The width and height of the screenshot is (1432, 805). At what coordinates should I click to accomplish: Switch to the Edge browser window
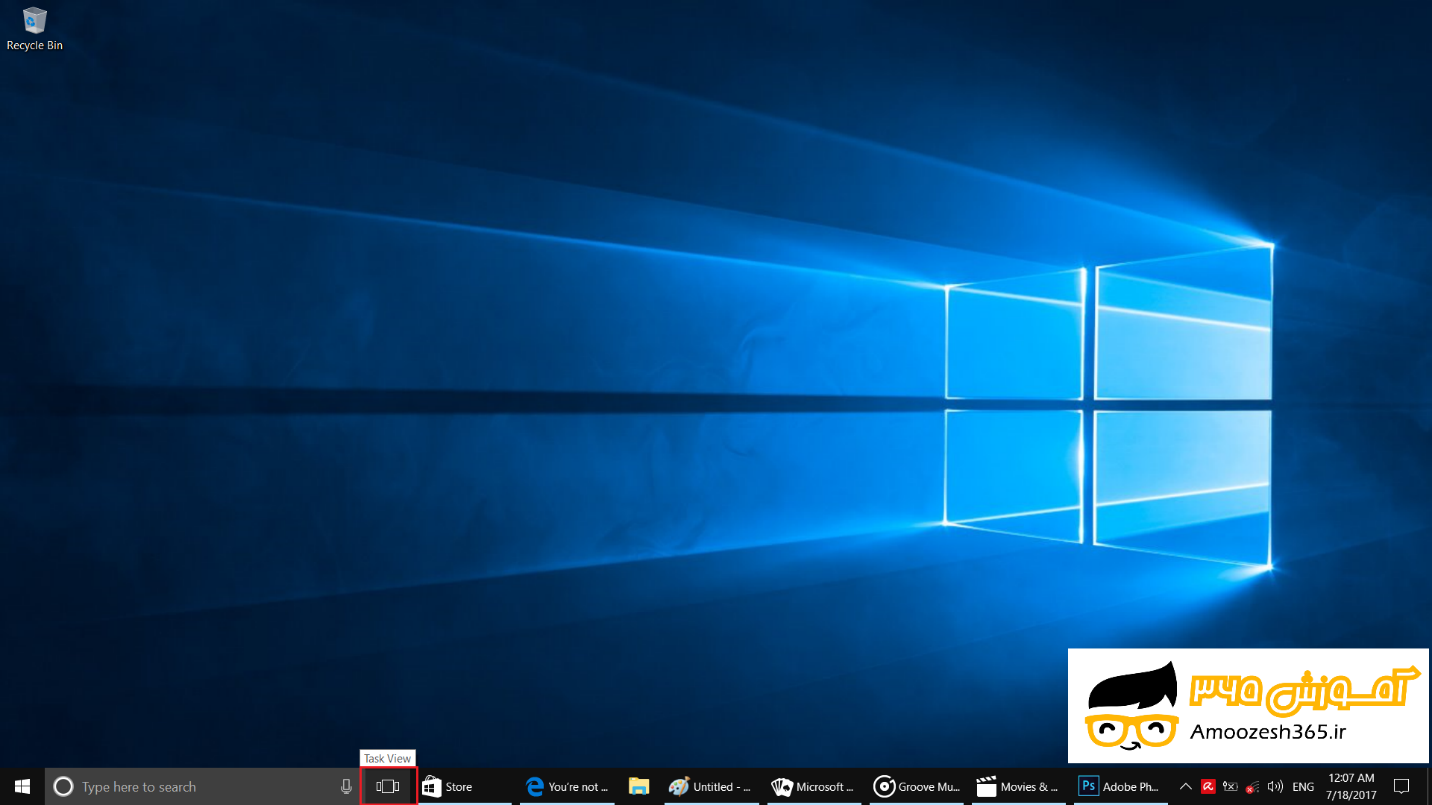click(x=567, y=787)
